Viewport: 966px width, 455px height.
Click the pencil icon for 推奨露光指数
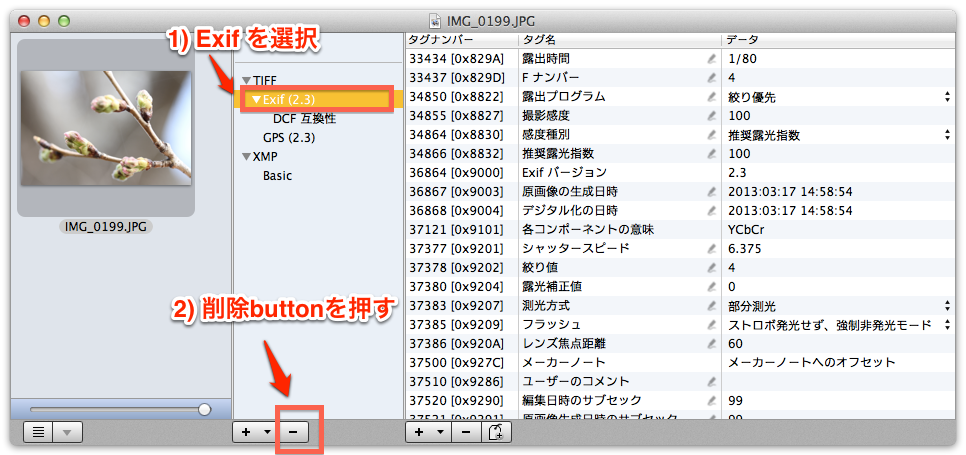[x=712, y=154]
